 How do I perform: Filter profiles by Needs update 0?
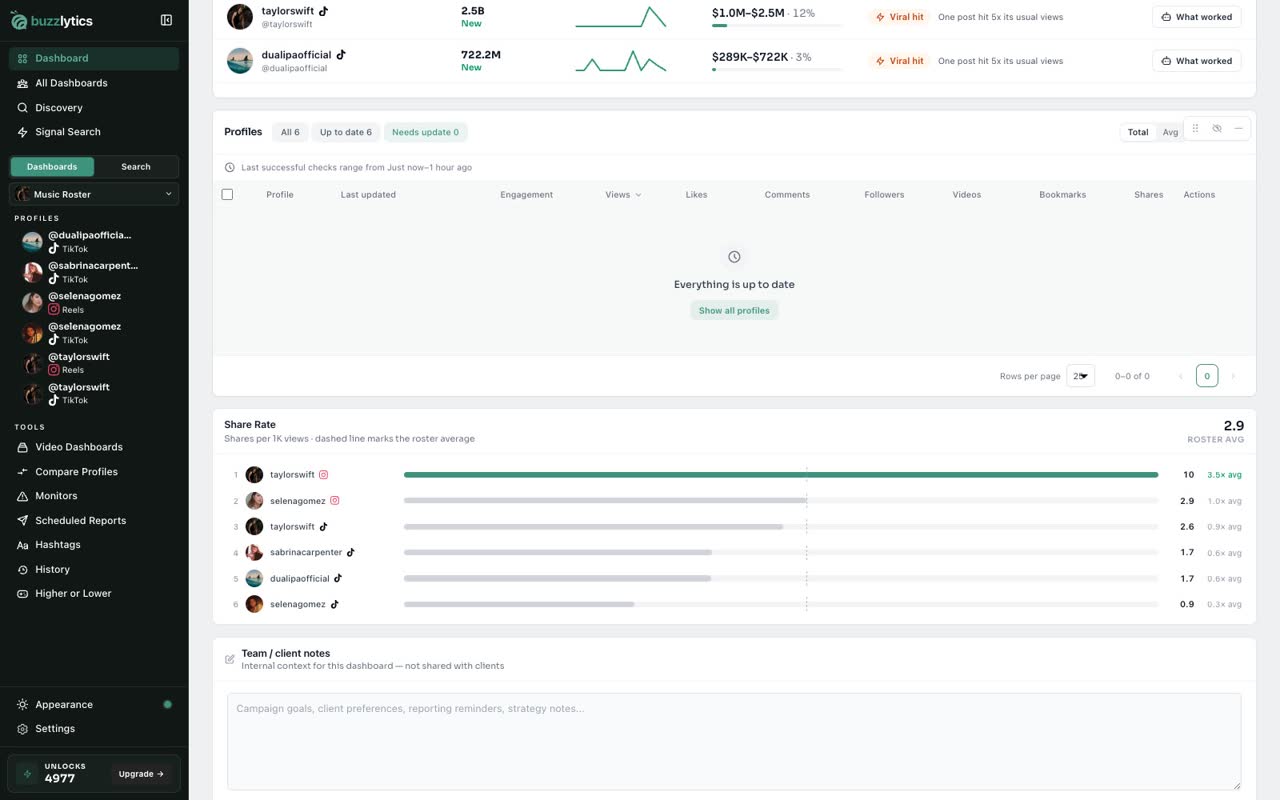(x=426, y=132)
